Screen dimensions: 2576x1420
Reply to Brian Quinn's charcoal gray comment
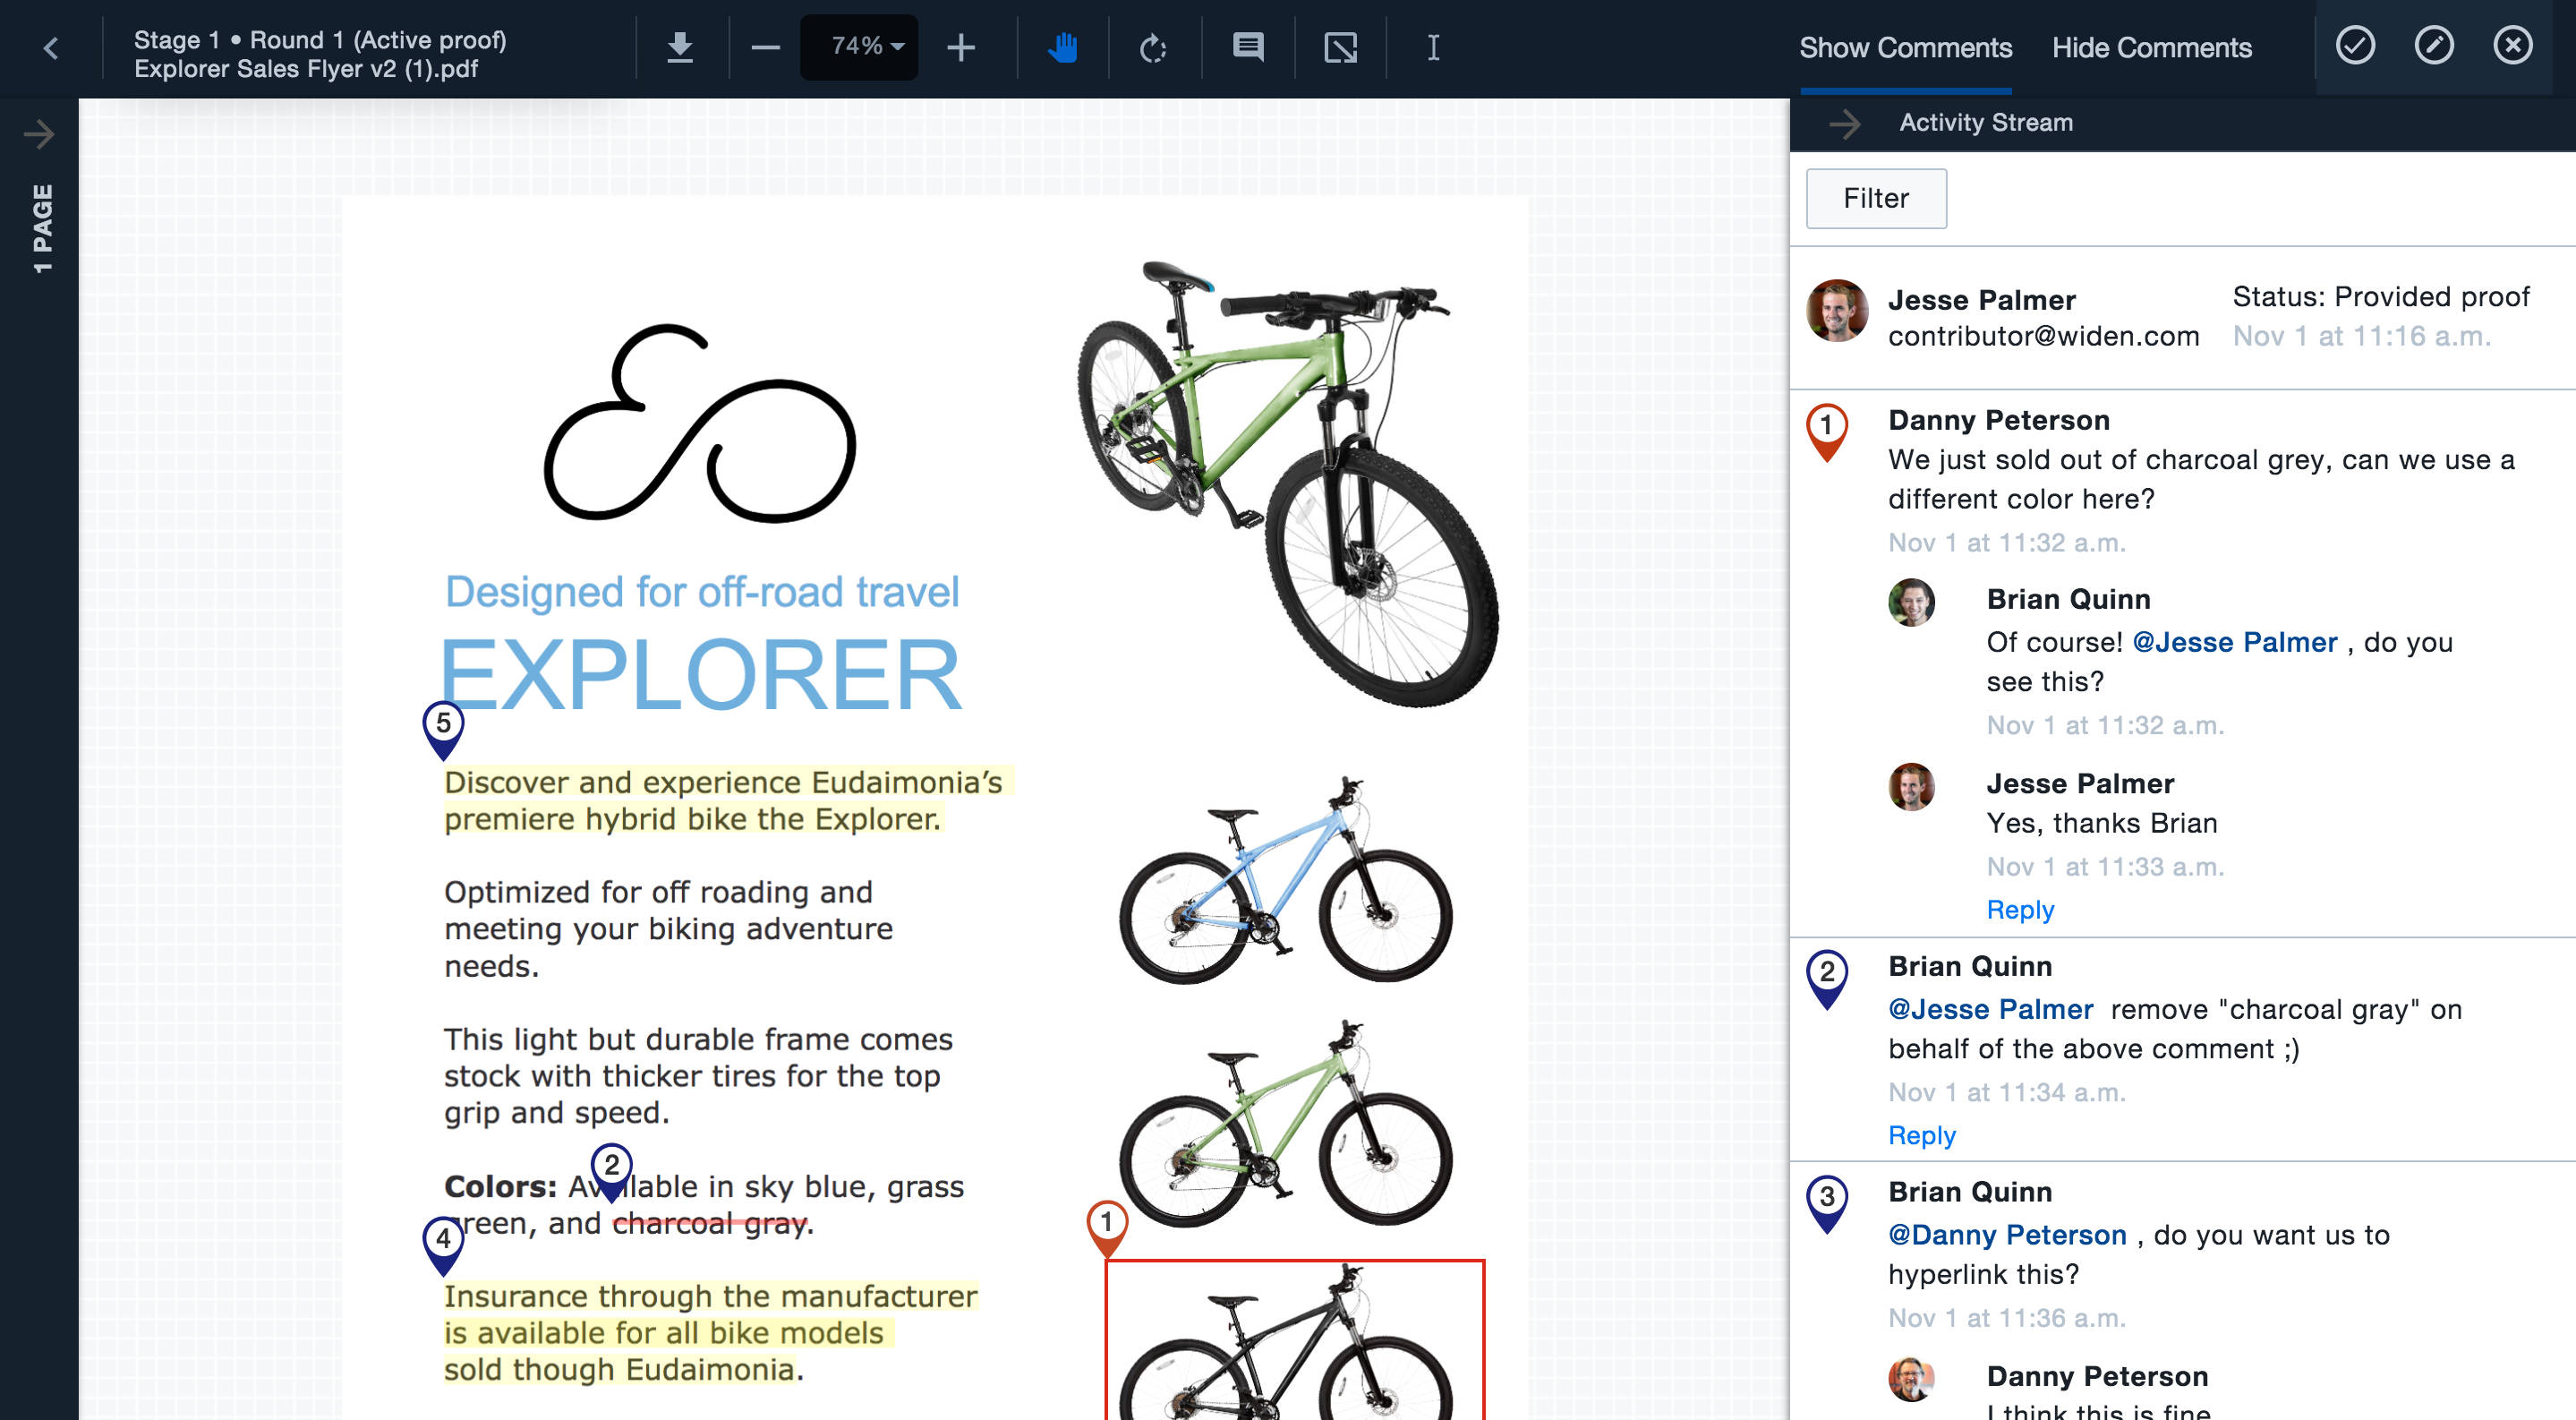[x=1921, y=1135]
